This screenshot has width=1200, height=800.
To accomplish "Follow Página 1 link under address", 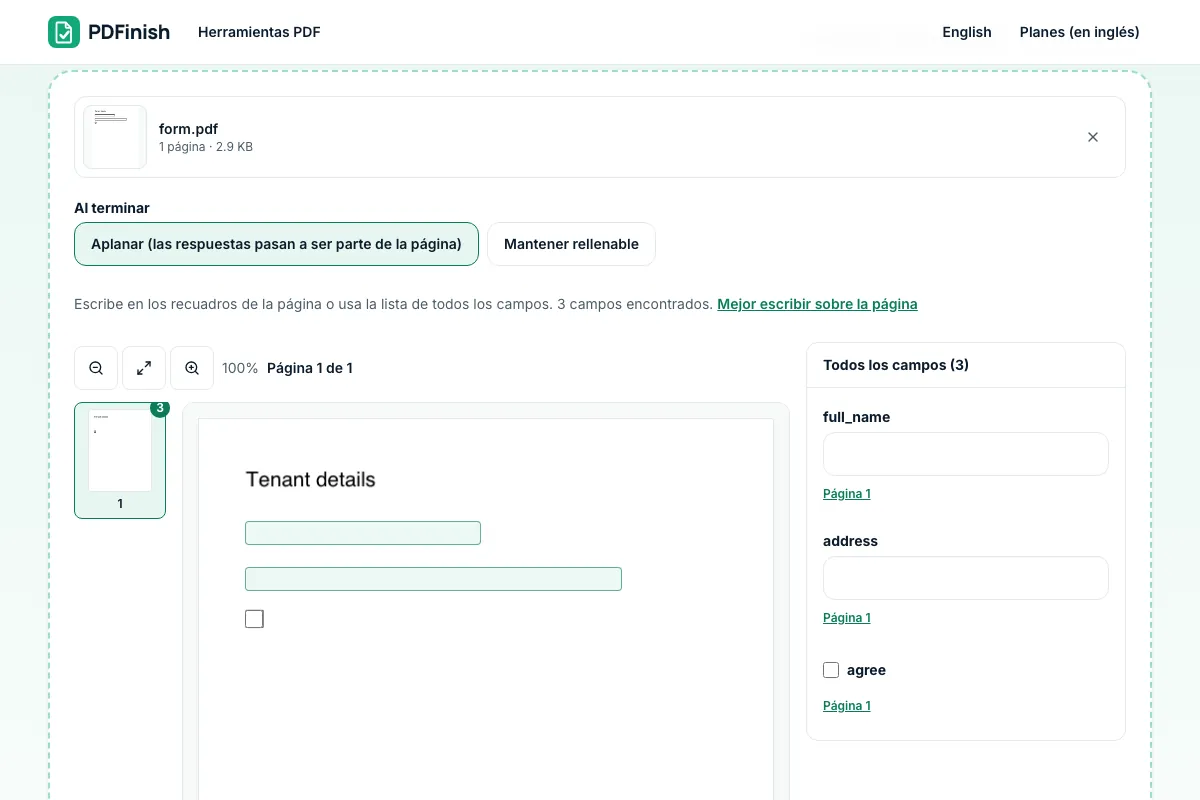I will pyautogui.click(x=847, y=618).
